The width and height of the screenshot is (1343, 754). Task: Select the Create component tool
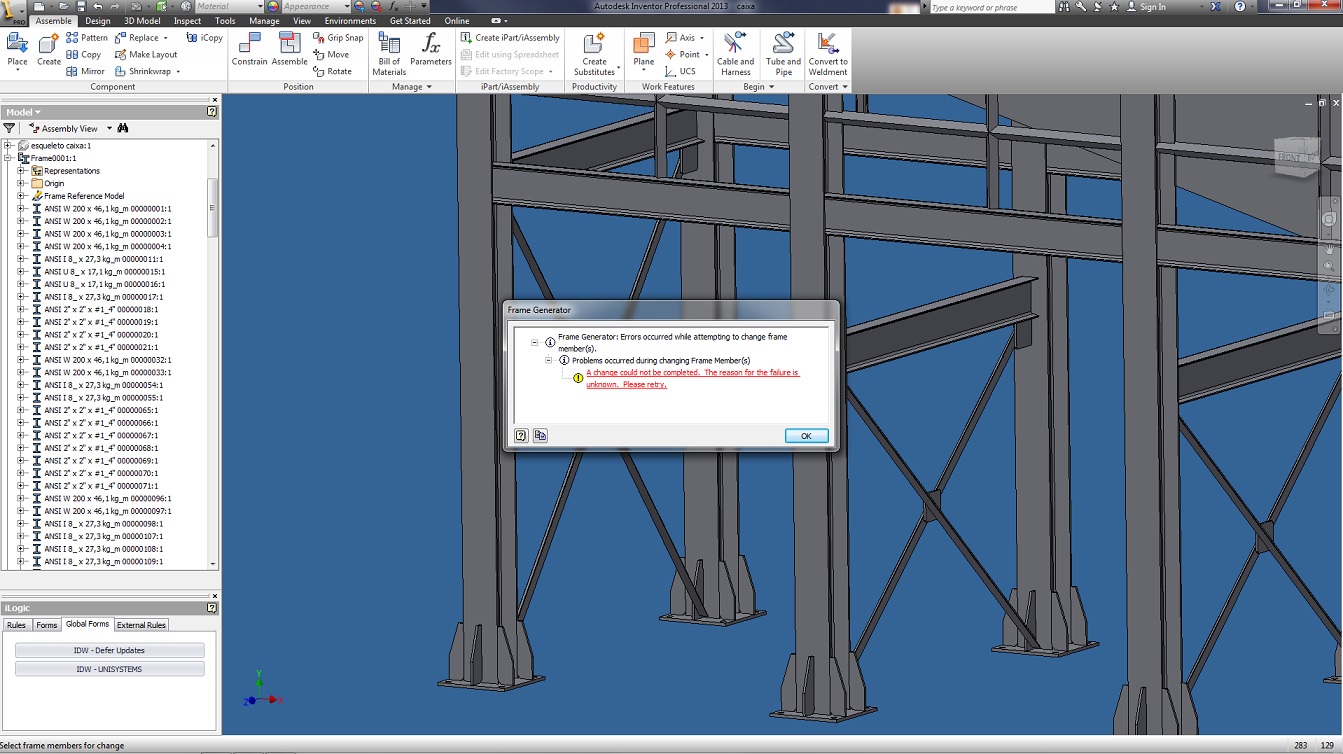(49, 52)
